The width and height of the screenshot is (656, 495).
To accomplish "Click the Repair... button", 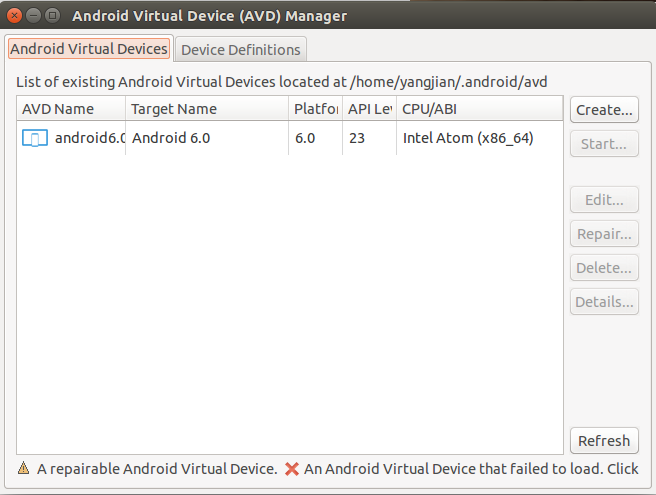I will (x=604, y=233).
